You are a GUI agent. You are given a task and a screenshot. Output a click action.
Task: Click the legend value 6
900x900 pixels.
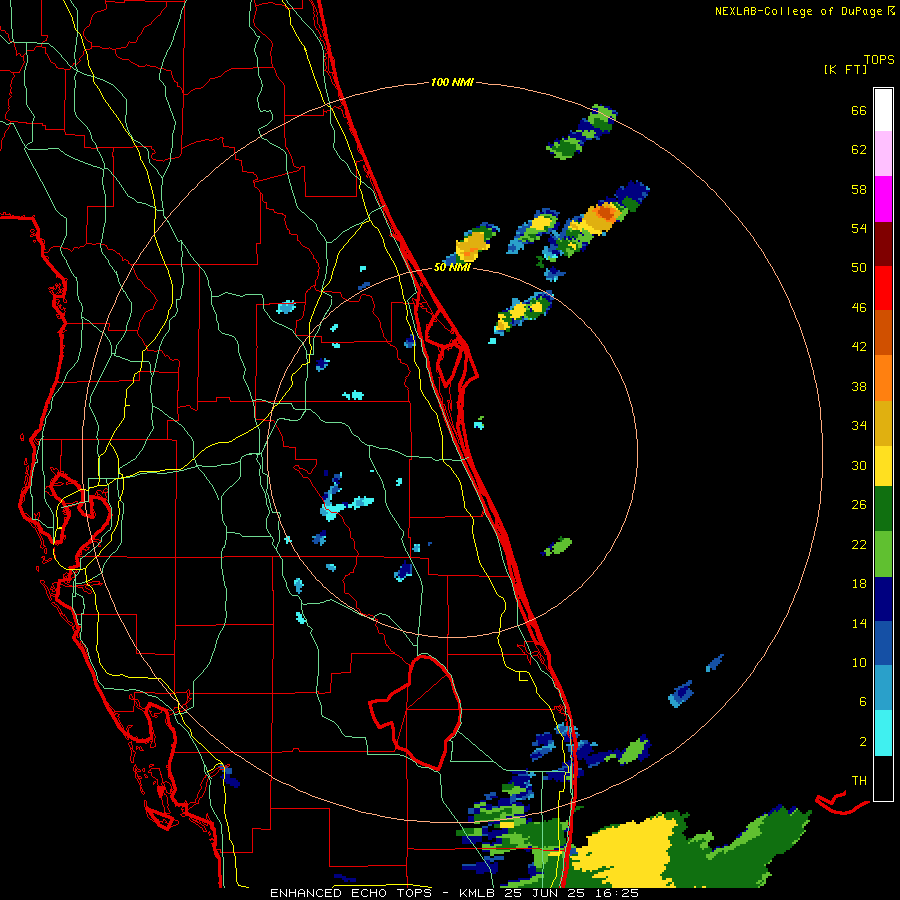click(863, 702)
